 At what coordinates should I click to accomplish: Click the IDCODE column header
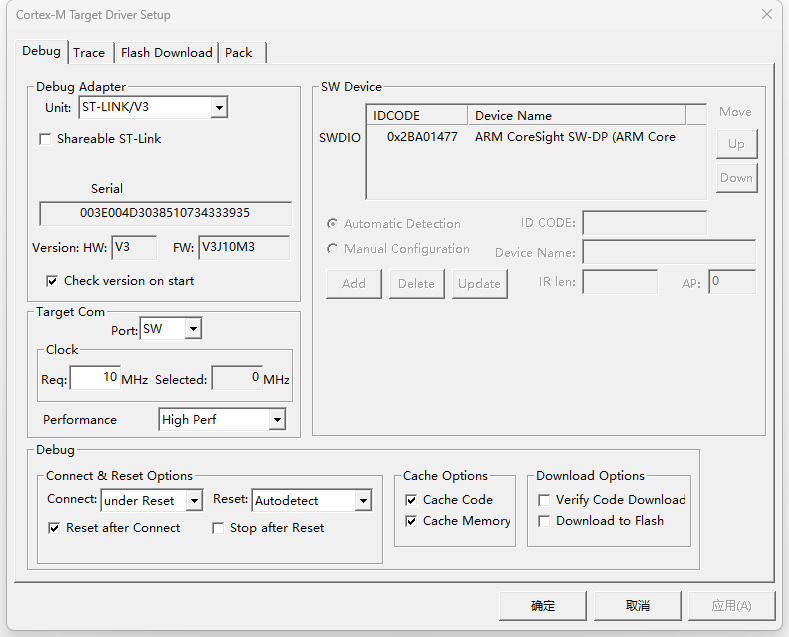tap(417, 115)
